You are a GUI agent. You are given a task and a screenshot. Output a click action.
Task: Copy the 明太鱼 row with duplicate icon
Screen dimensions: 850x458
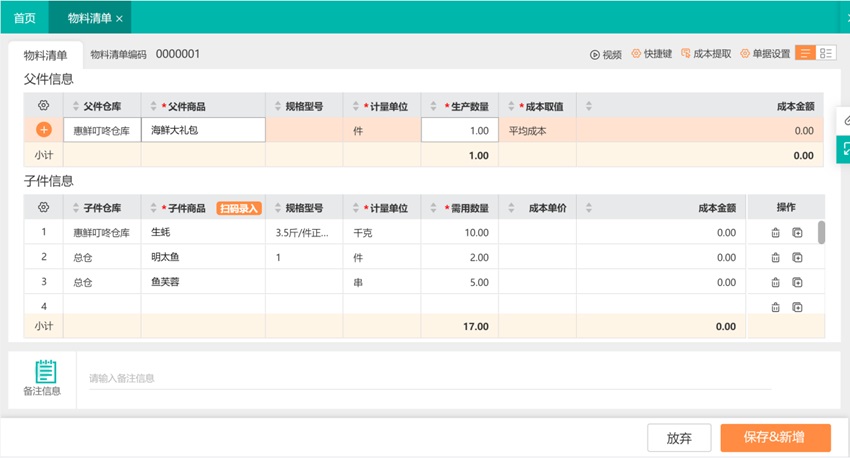point(797,257)
